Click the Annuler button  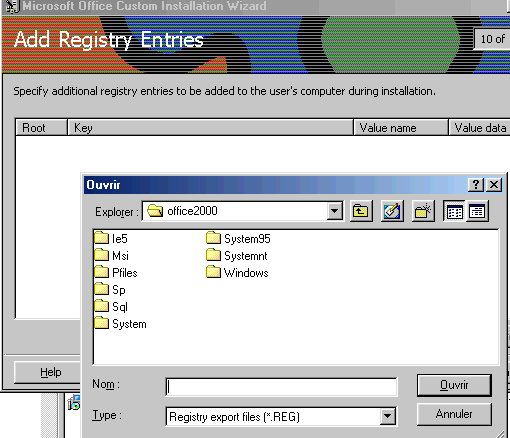click(454, 414)
